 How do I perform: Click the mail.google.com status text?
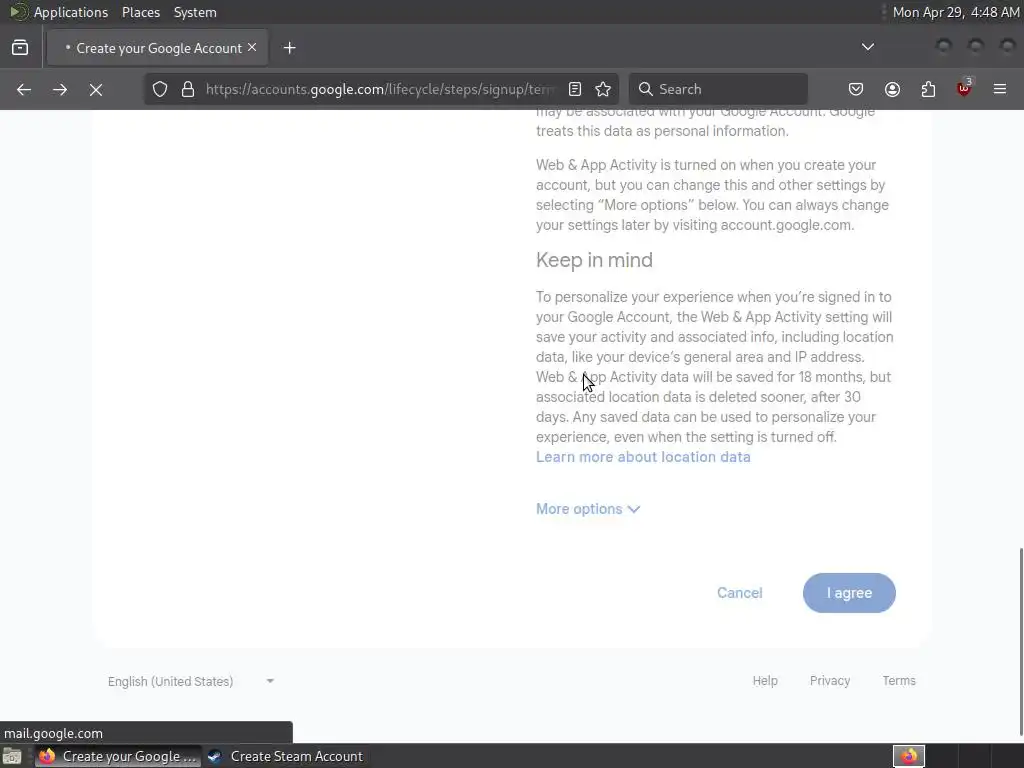pos(54,733)
